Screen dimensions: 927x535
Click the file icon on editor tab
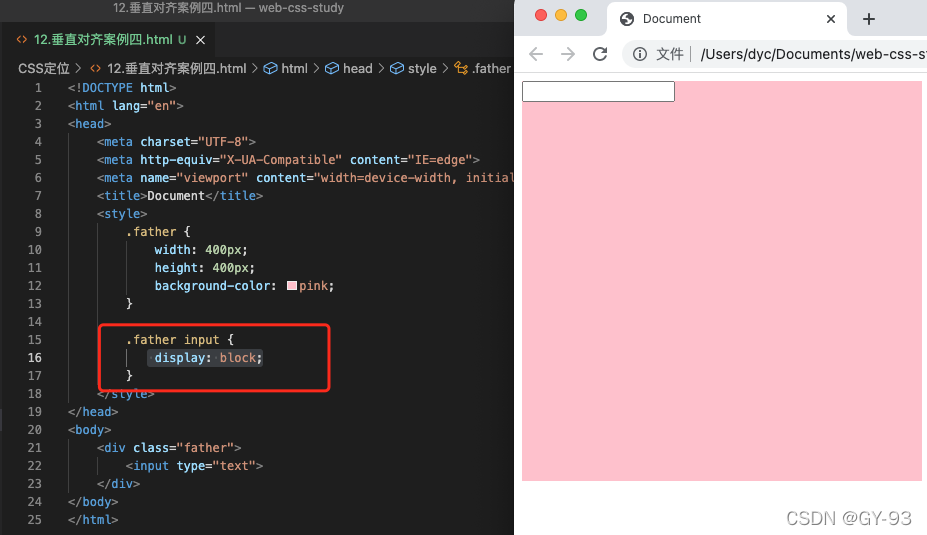22,40
